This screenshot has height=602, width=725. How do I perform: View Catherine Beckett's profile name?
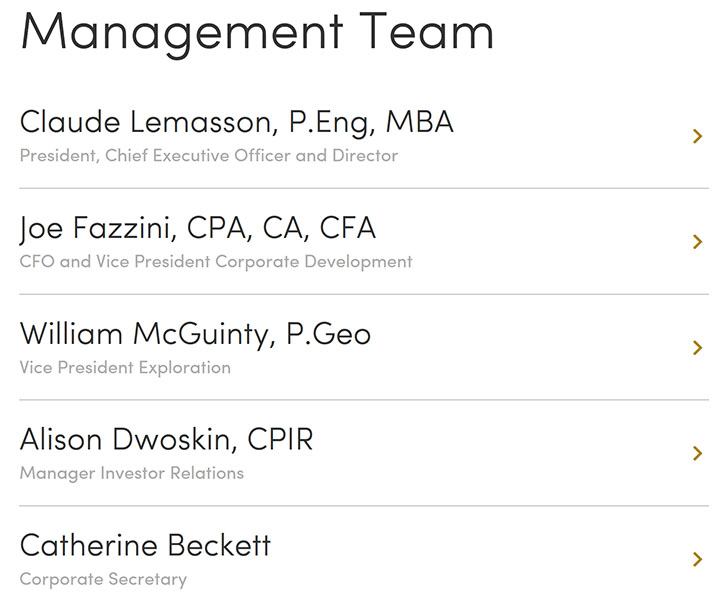(145, 545)
